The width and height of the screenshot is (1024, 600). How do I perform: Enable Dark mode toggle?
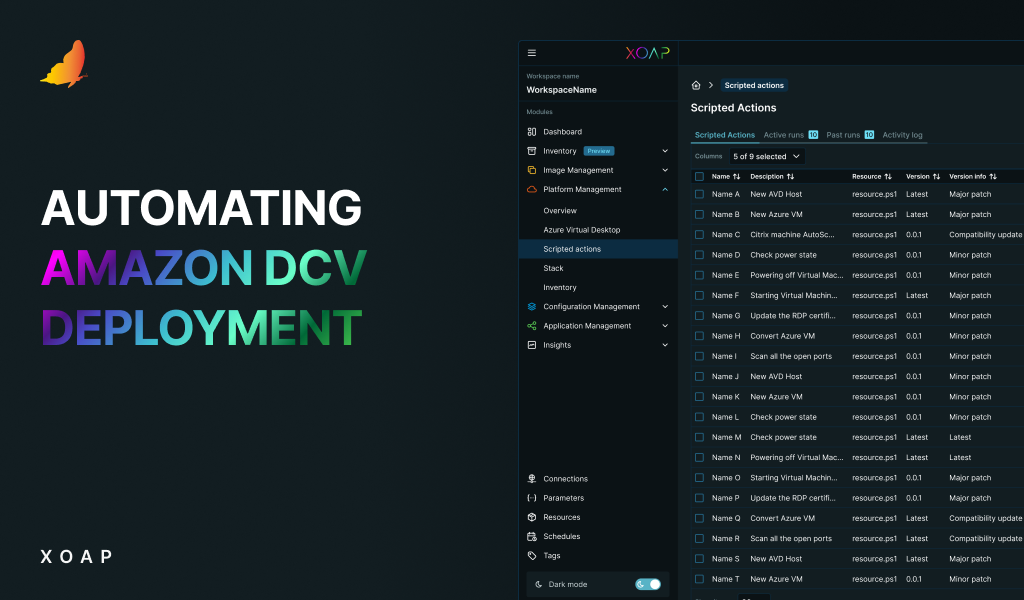tap(648, 584)
